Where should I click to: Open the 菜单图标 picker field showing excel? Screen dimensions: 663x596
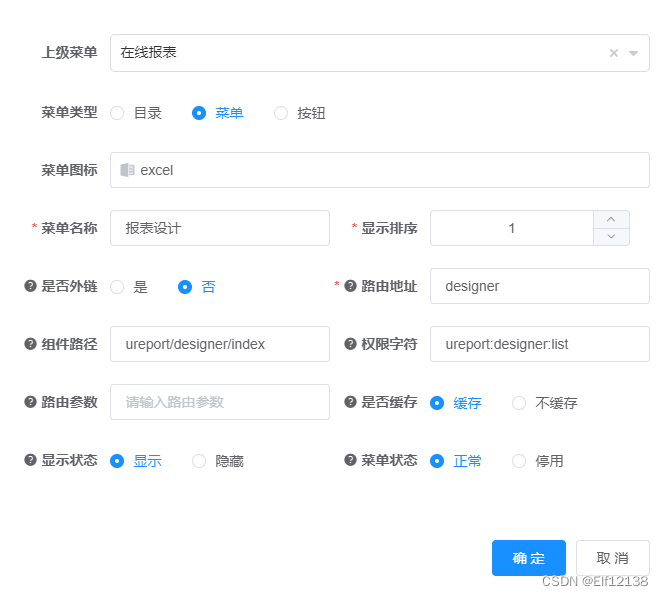tap(380, 170)
